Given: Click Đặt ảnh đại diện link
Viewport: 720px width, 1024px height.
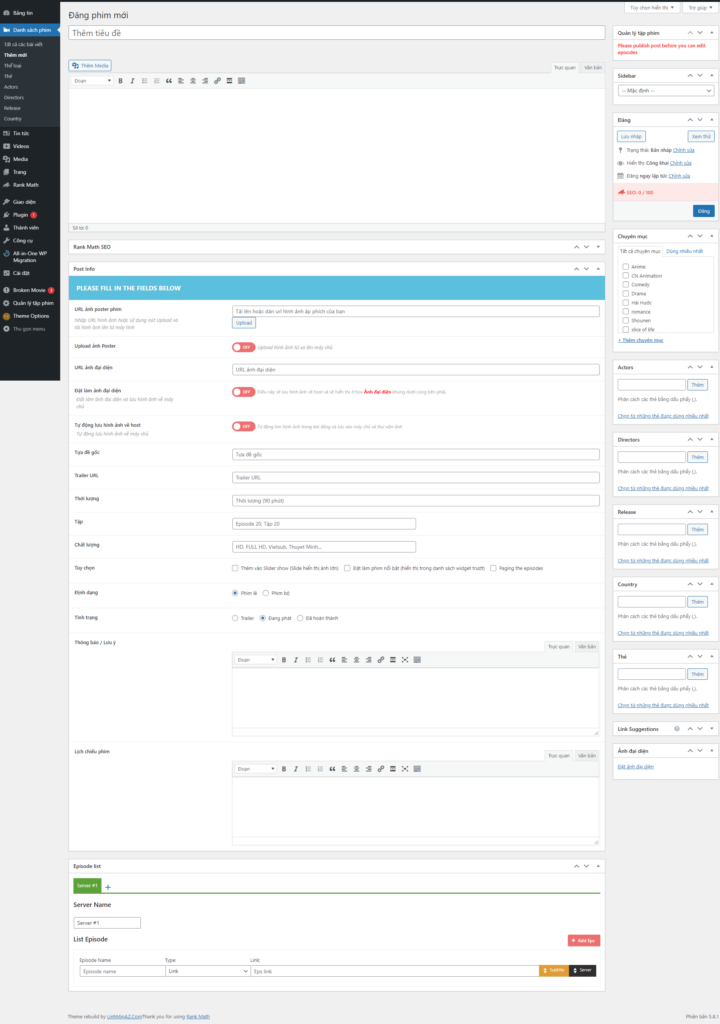Looking at the screenshot, I should pyautogui.click(x=636, y=767).
